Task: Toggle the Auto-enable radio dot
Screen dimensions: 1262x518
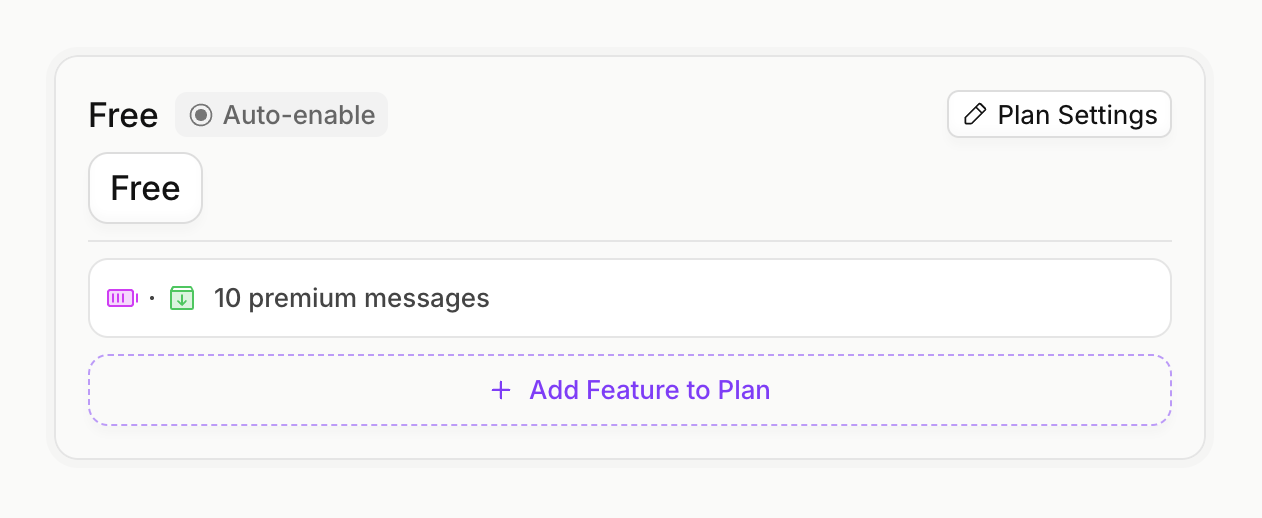Action: pos(201,115)
